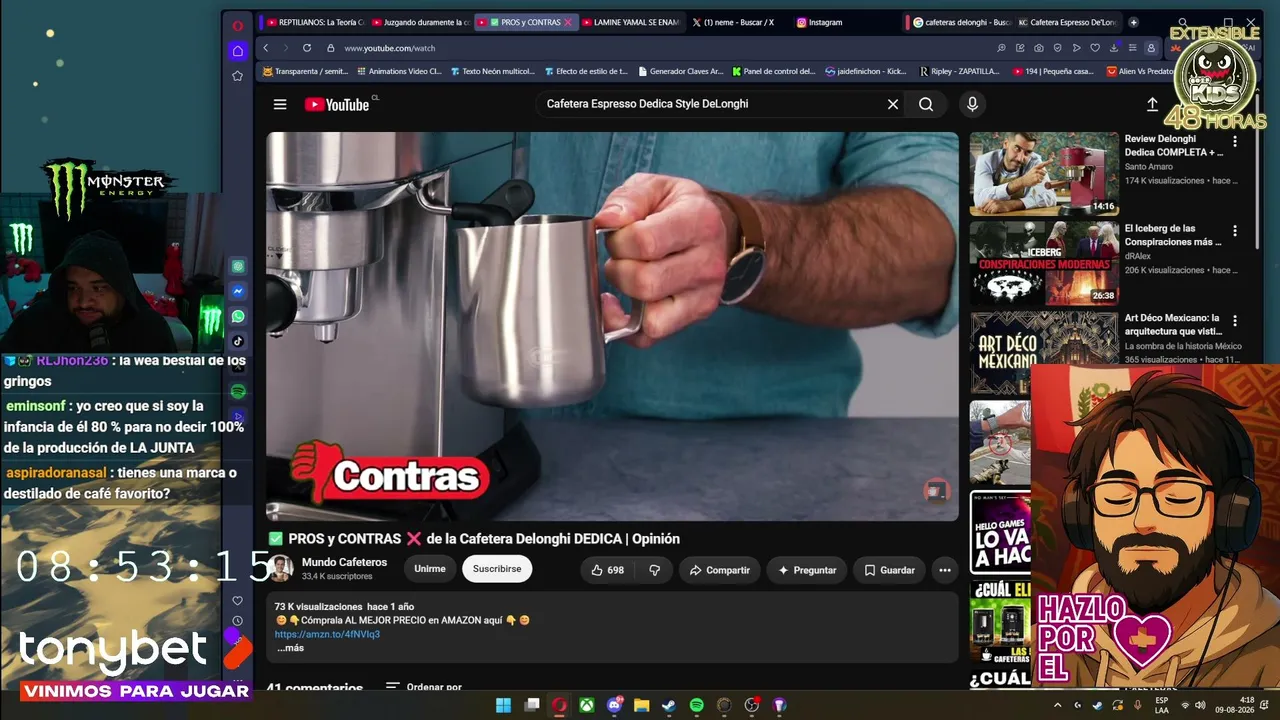The image size is (1280, 720).
Task: Like the video with 698 likes
Action: pyautogui.click(x=606, y=570)
